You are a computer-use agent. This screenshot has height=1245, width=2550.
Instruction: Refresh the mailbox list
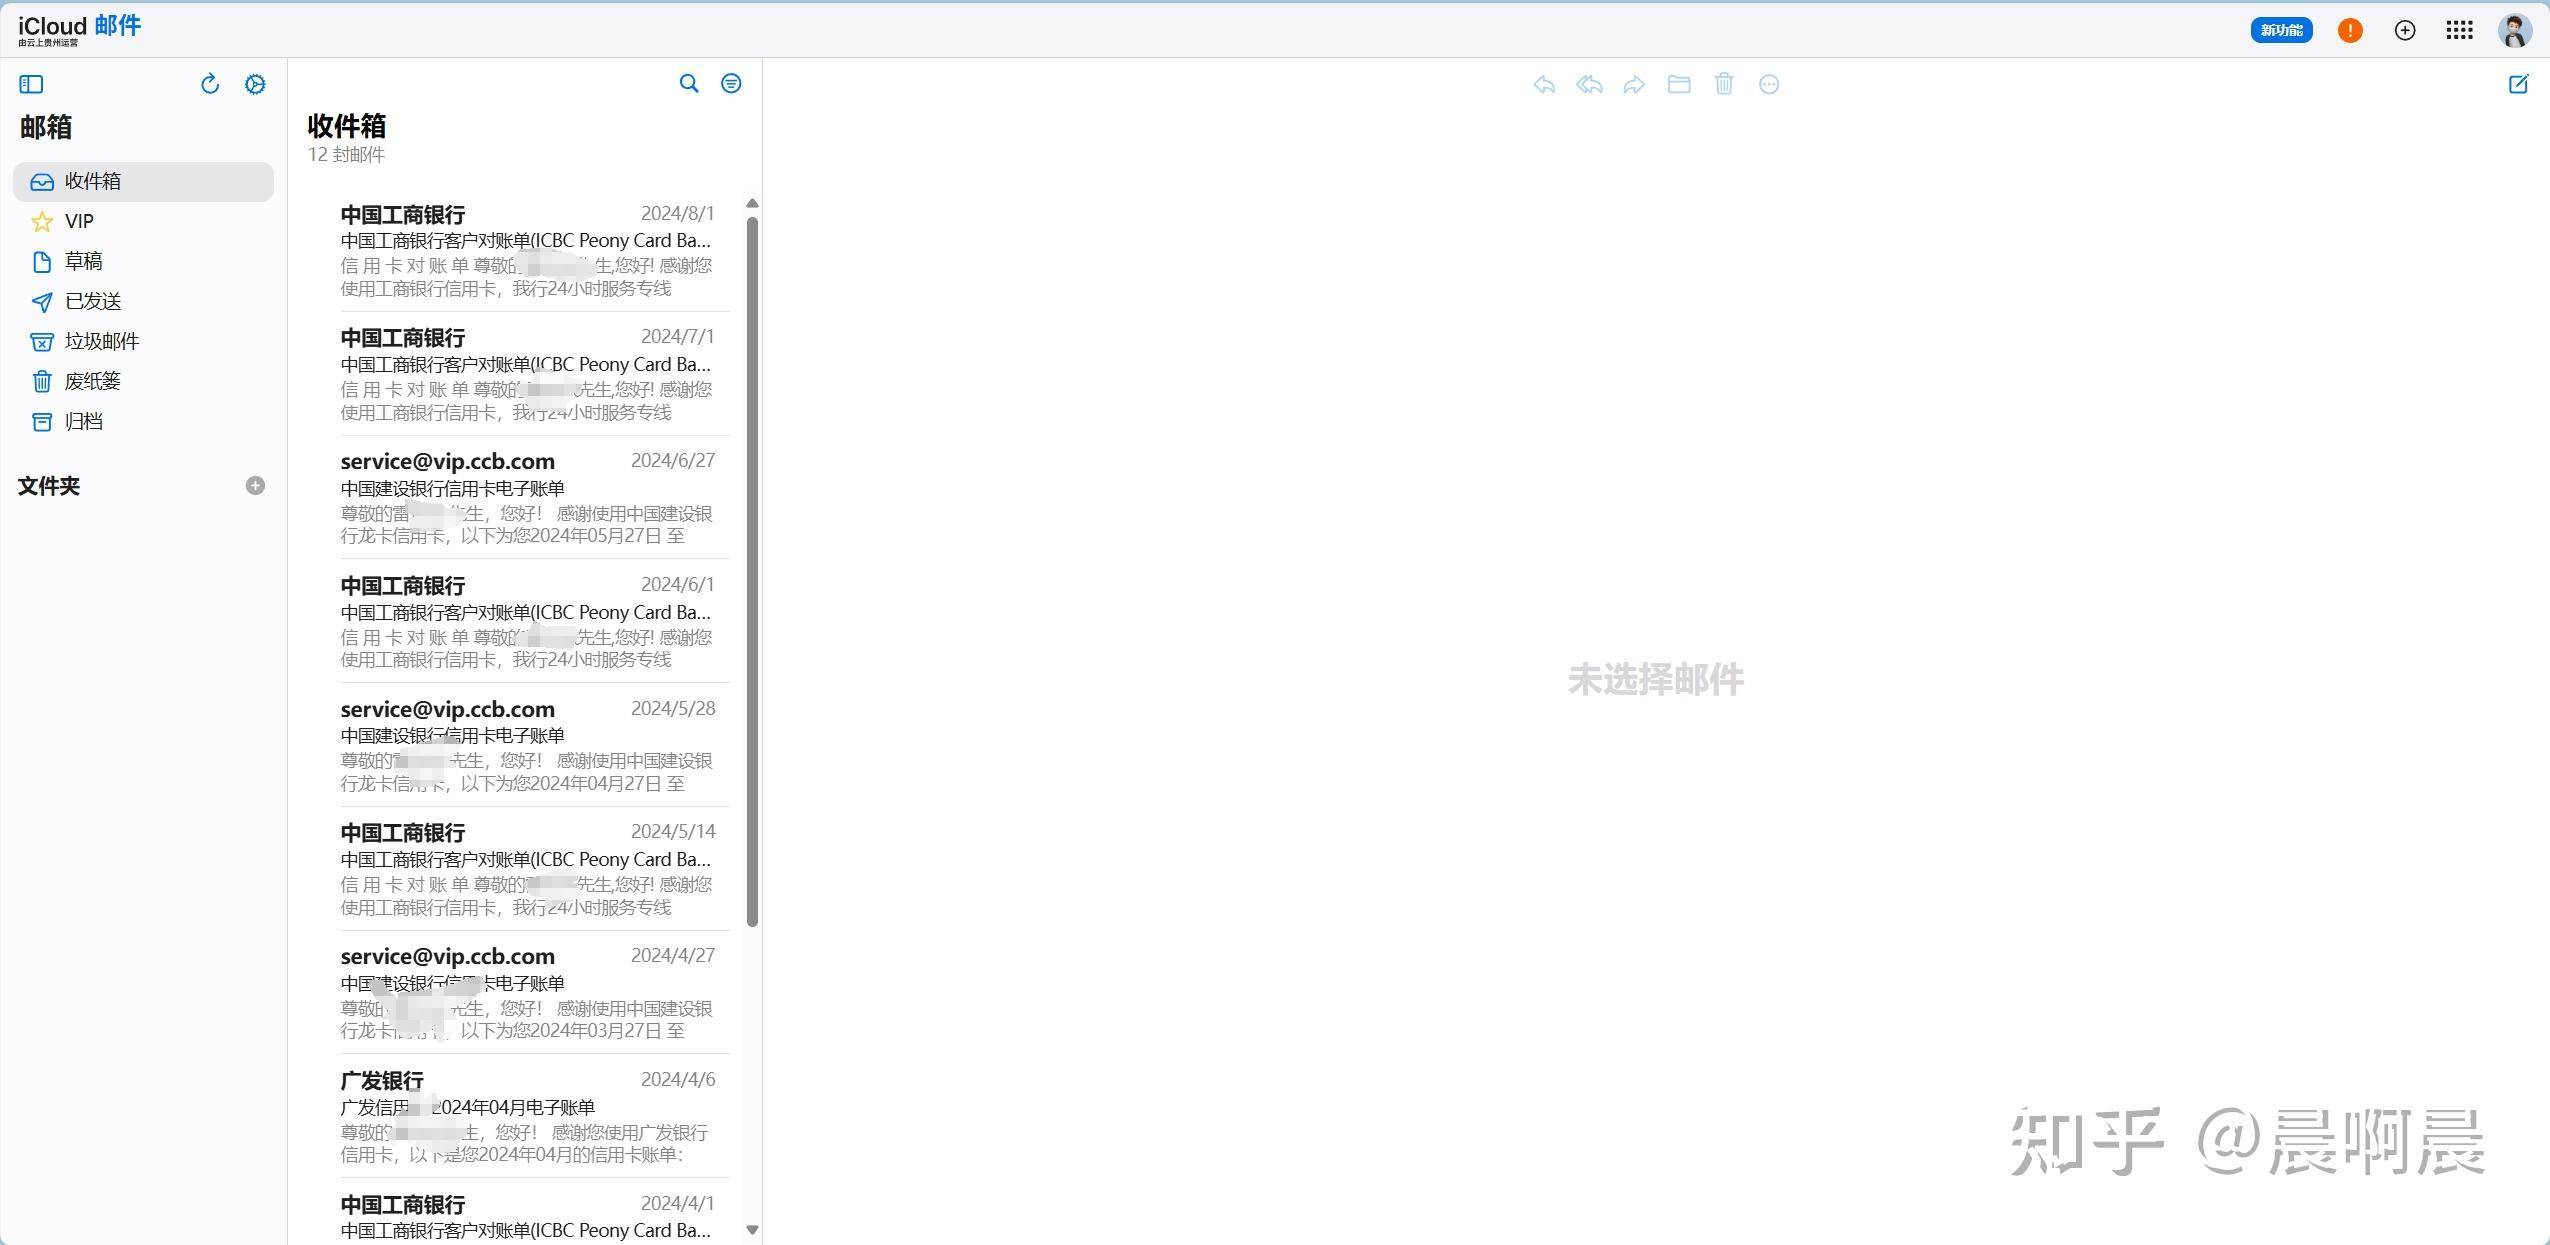point(210,84)
